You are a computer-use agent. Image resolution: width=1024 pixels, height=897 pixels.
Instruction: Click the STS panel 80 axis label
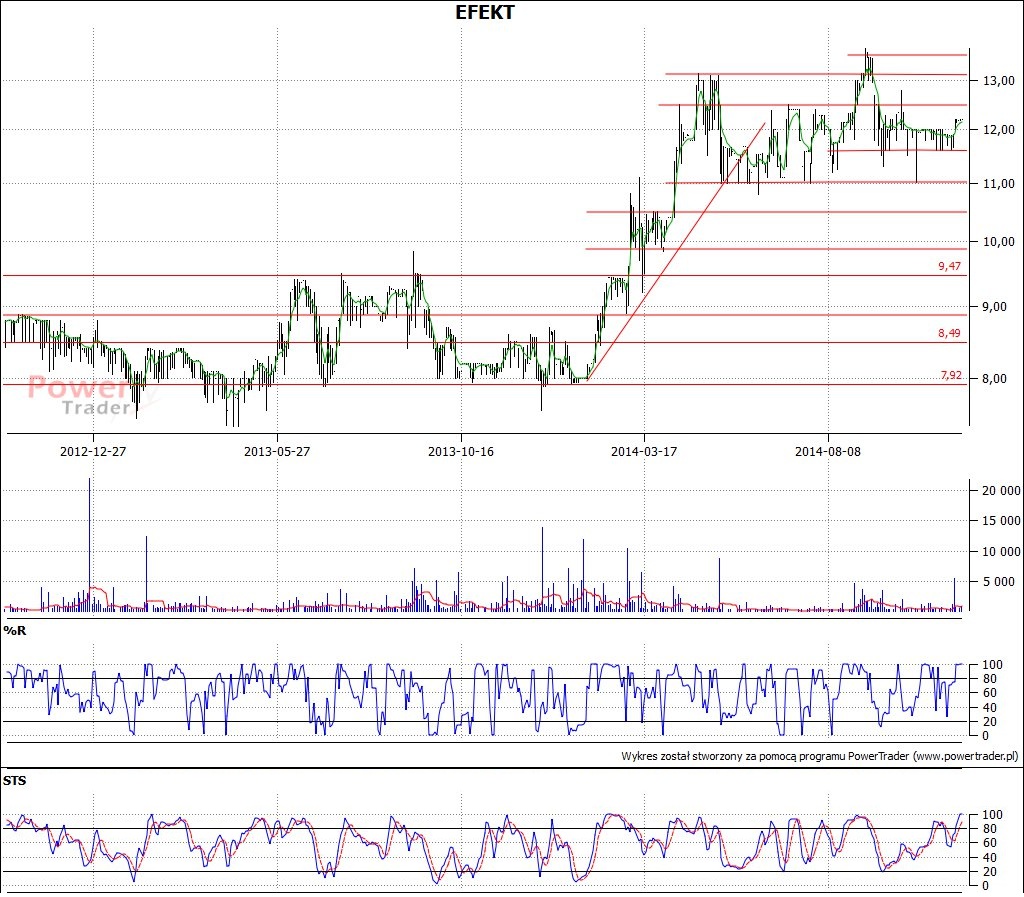point(989,829)
